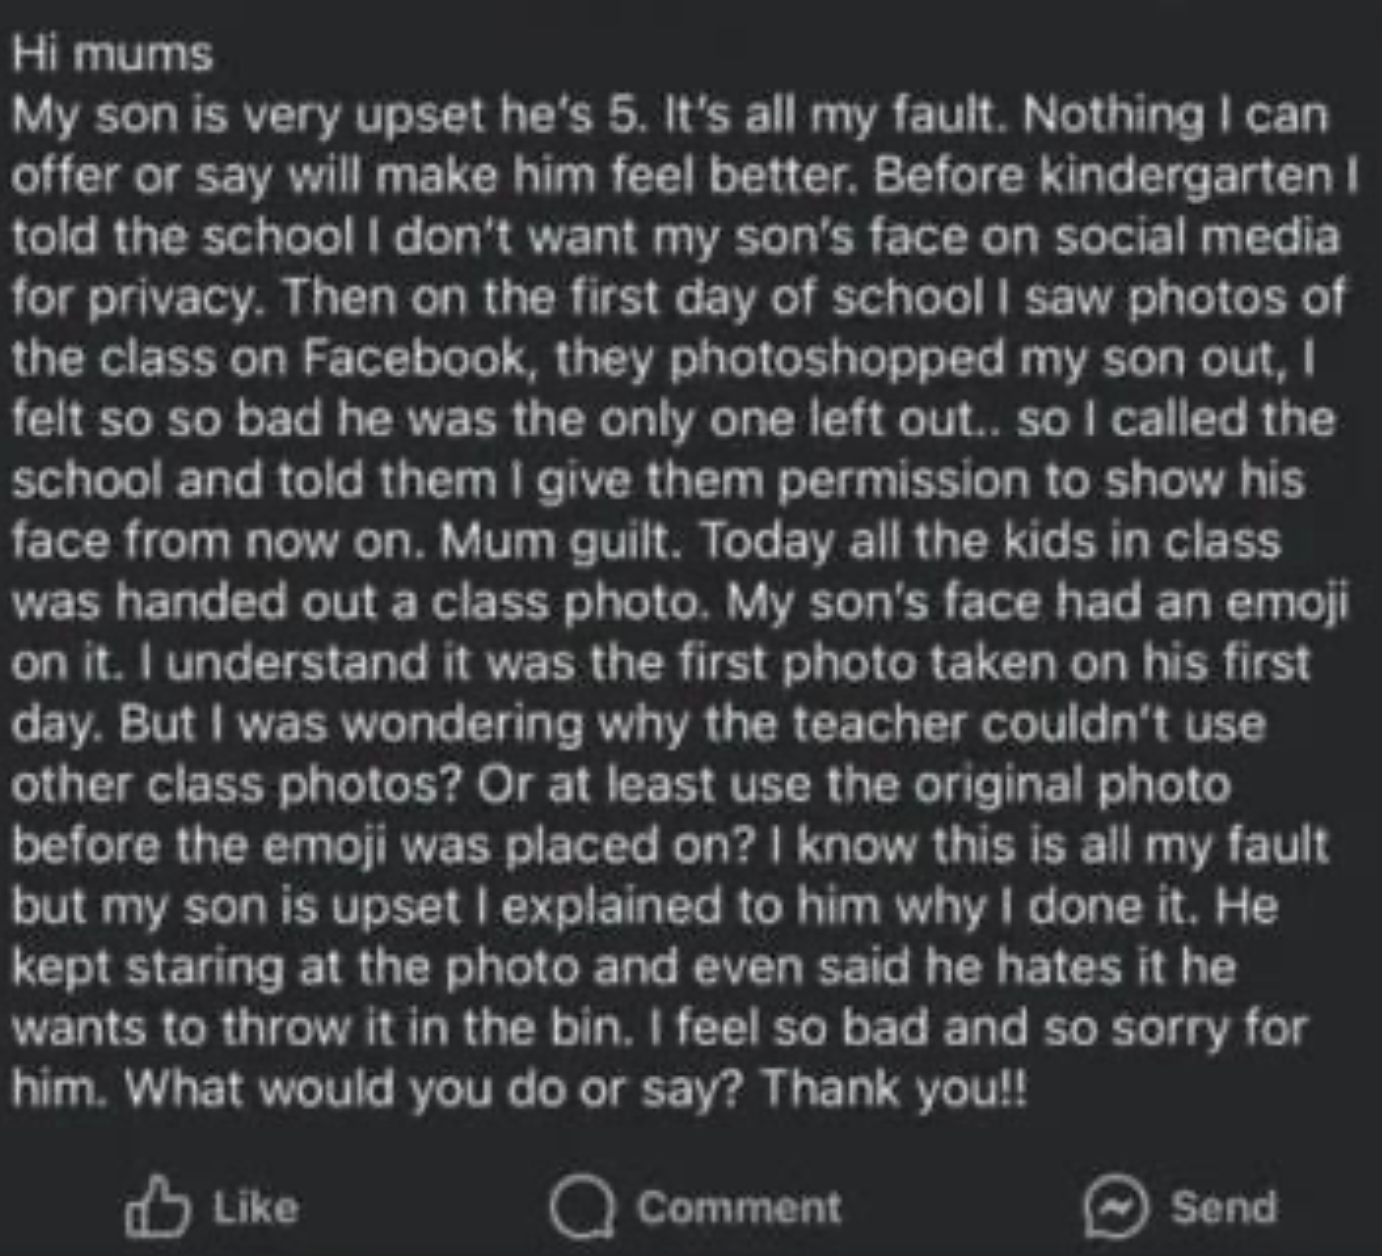Click the action bar below the post
This screenshot has height=1256, width=1382.
tap(690, 1207)
